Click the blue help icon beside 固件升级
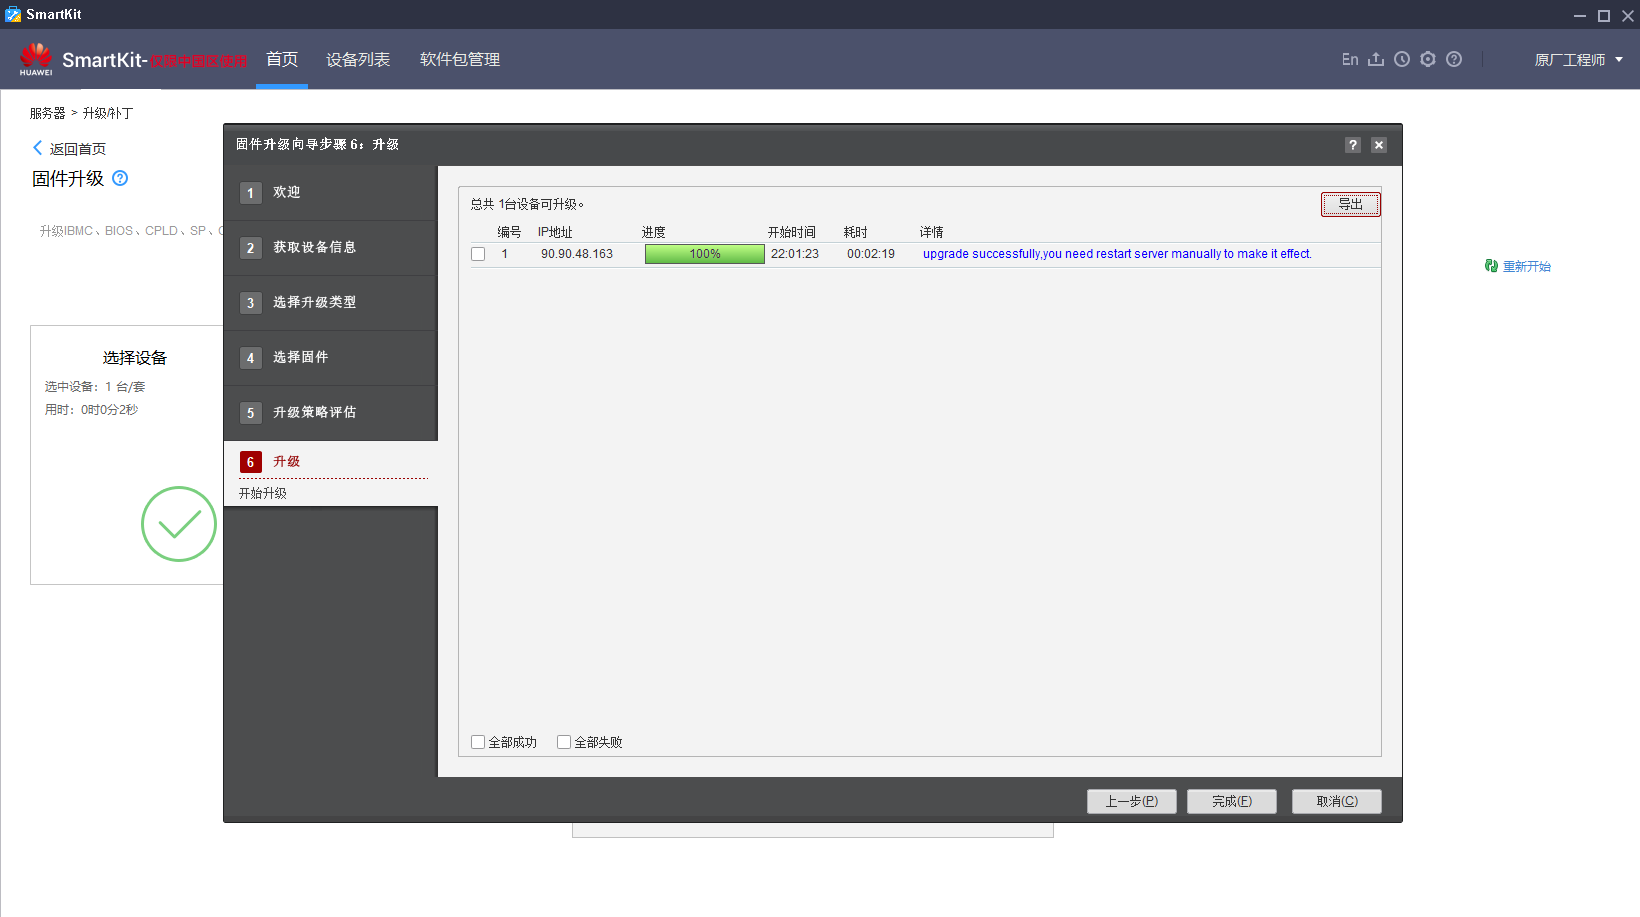1640x917 pixels. click(120, 178)
